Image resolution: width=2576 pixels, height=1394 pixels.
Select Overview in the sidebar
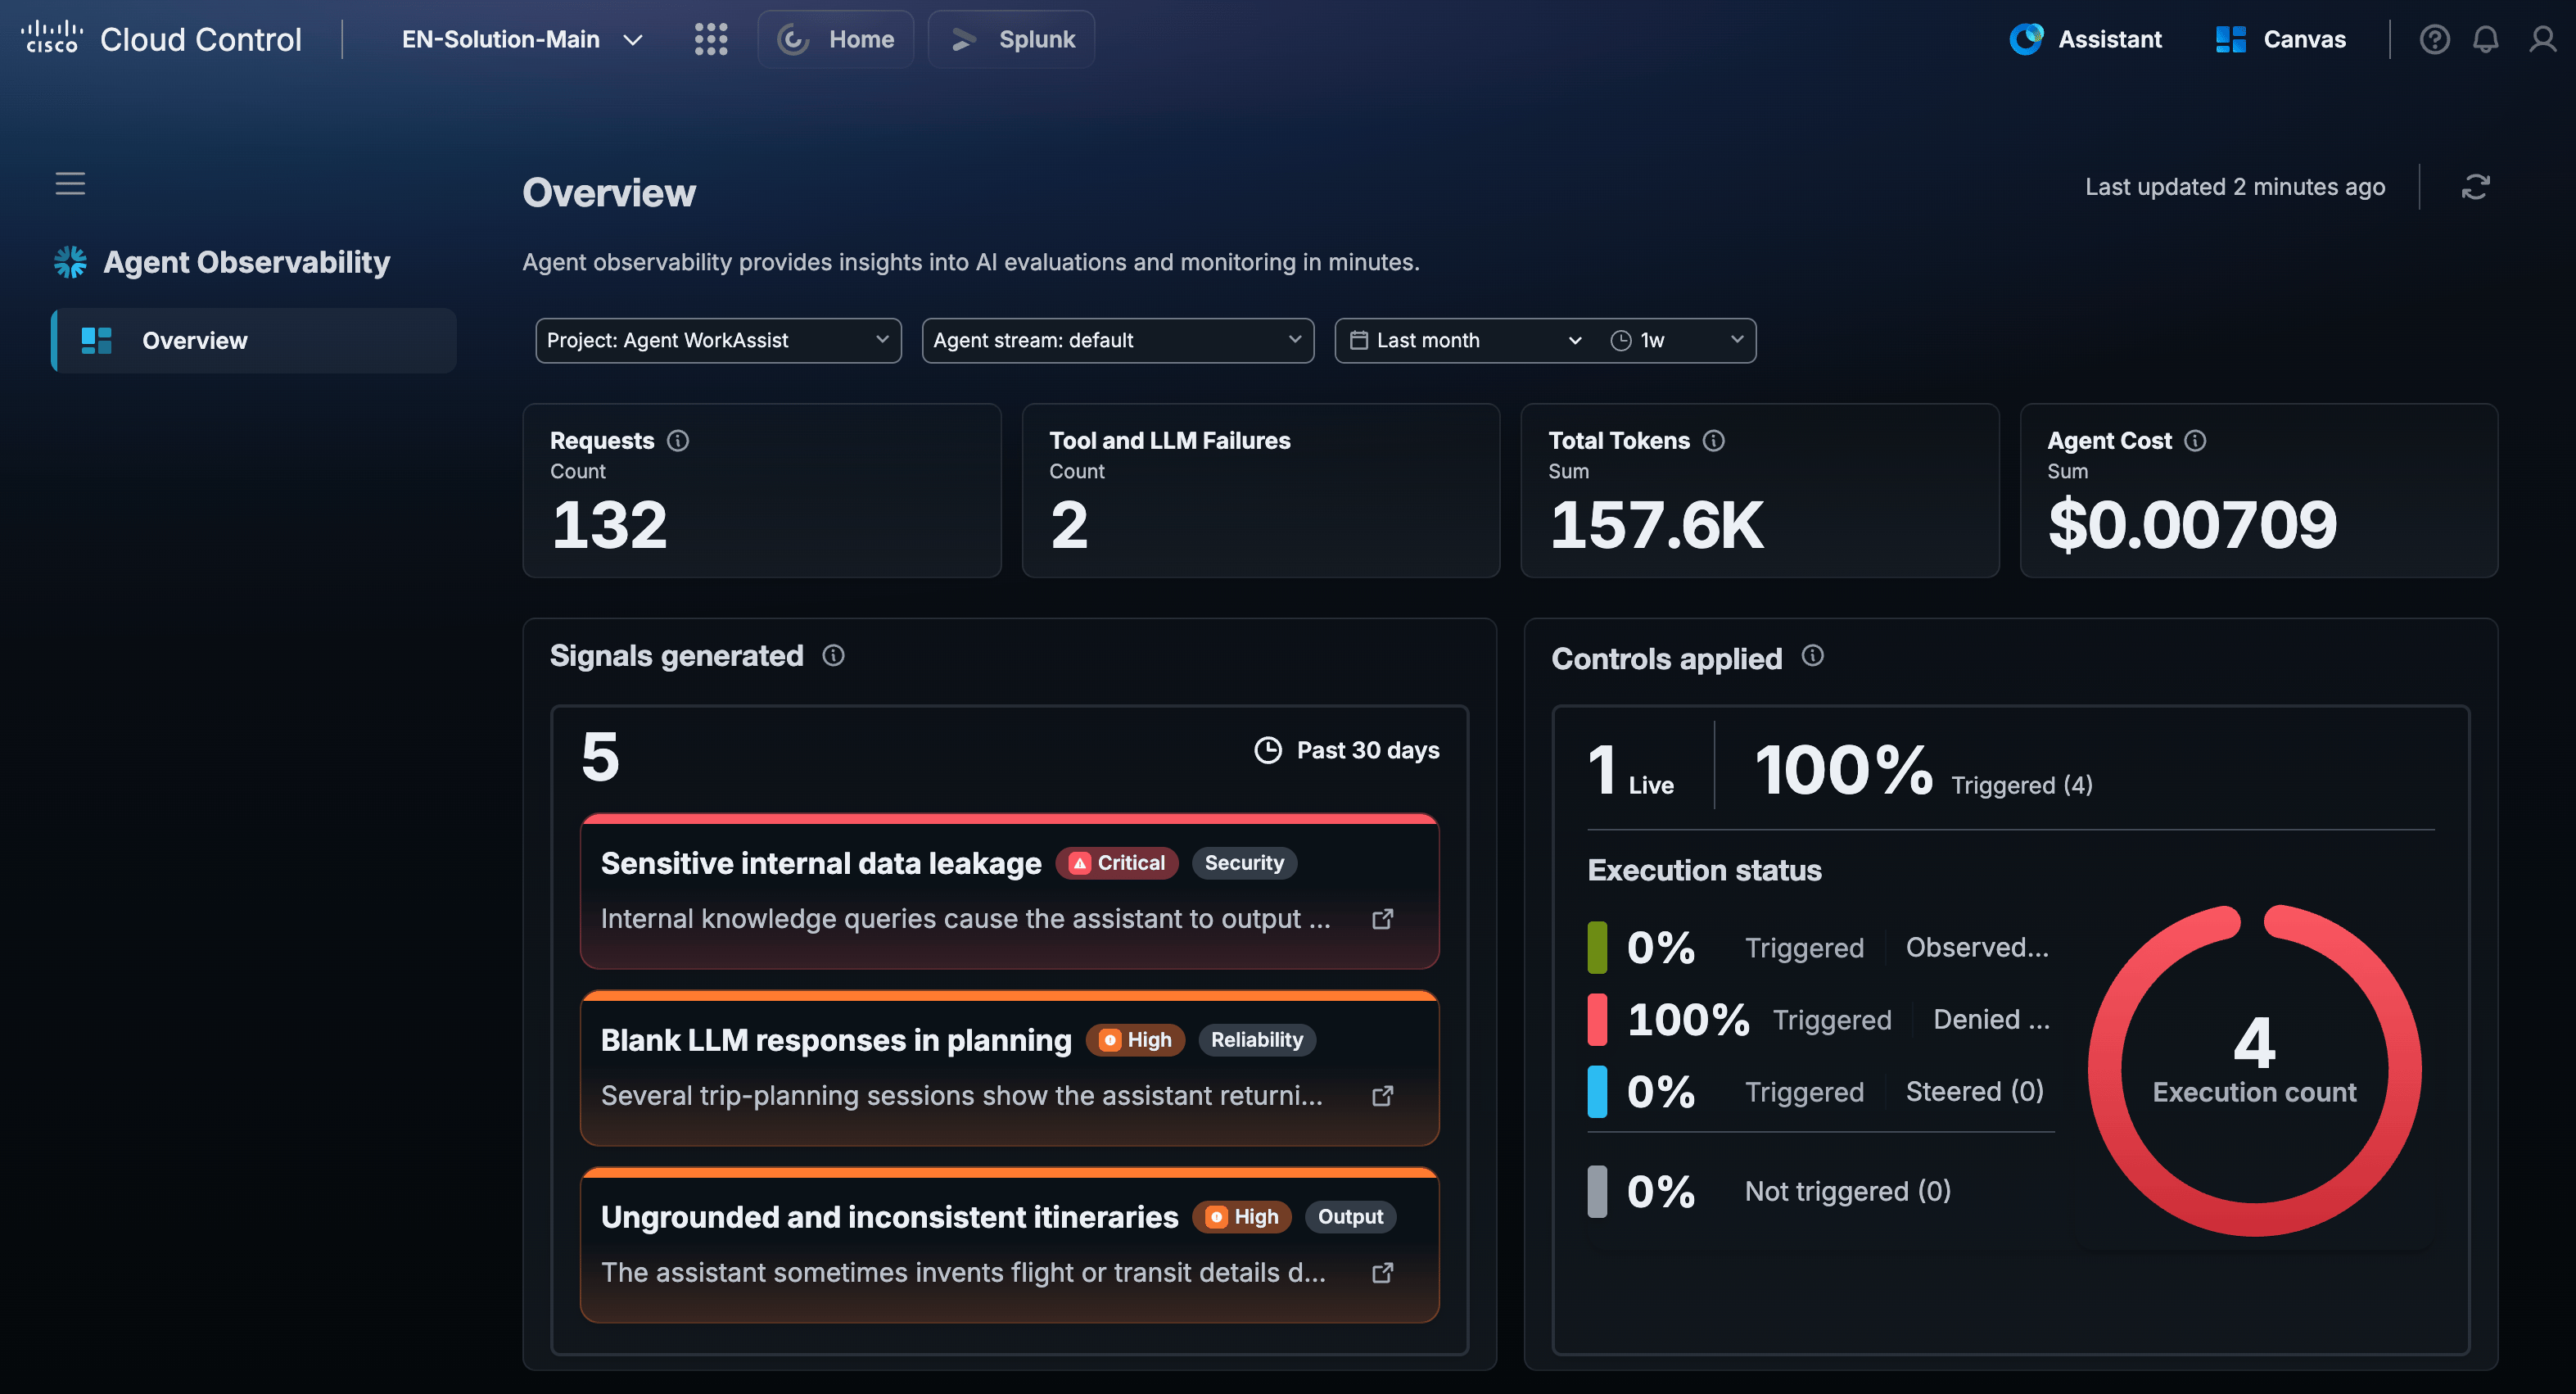pyautogui.click(x=254, y=340)
